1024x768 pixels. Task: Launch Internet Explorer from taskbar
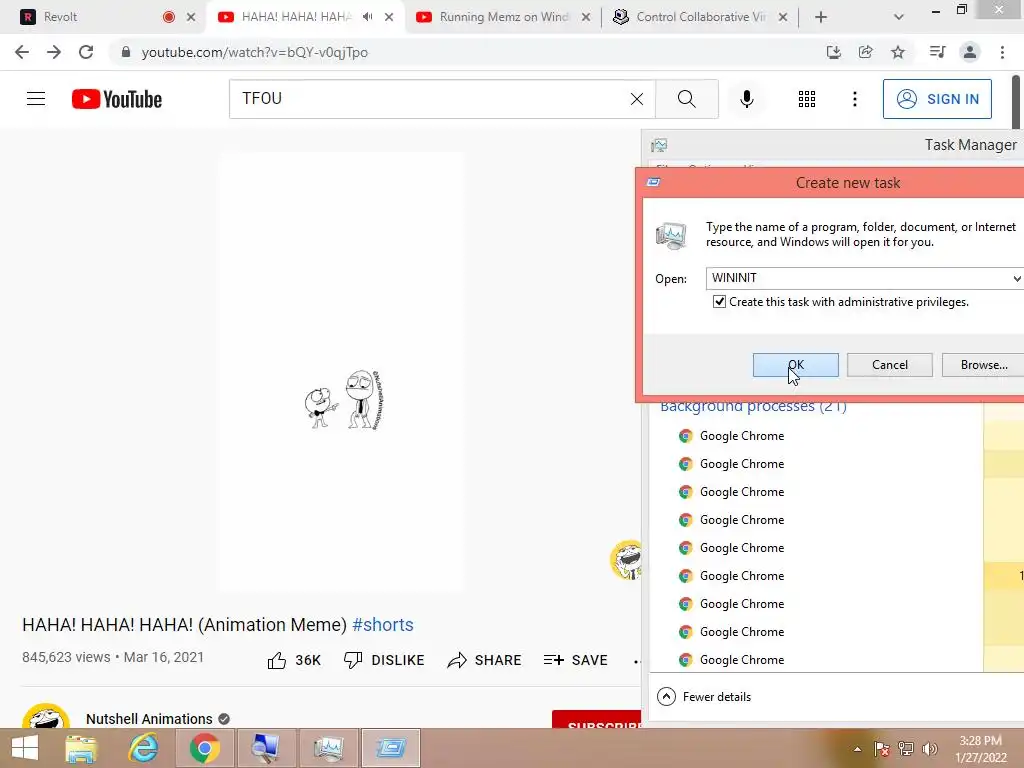[143, 748]
